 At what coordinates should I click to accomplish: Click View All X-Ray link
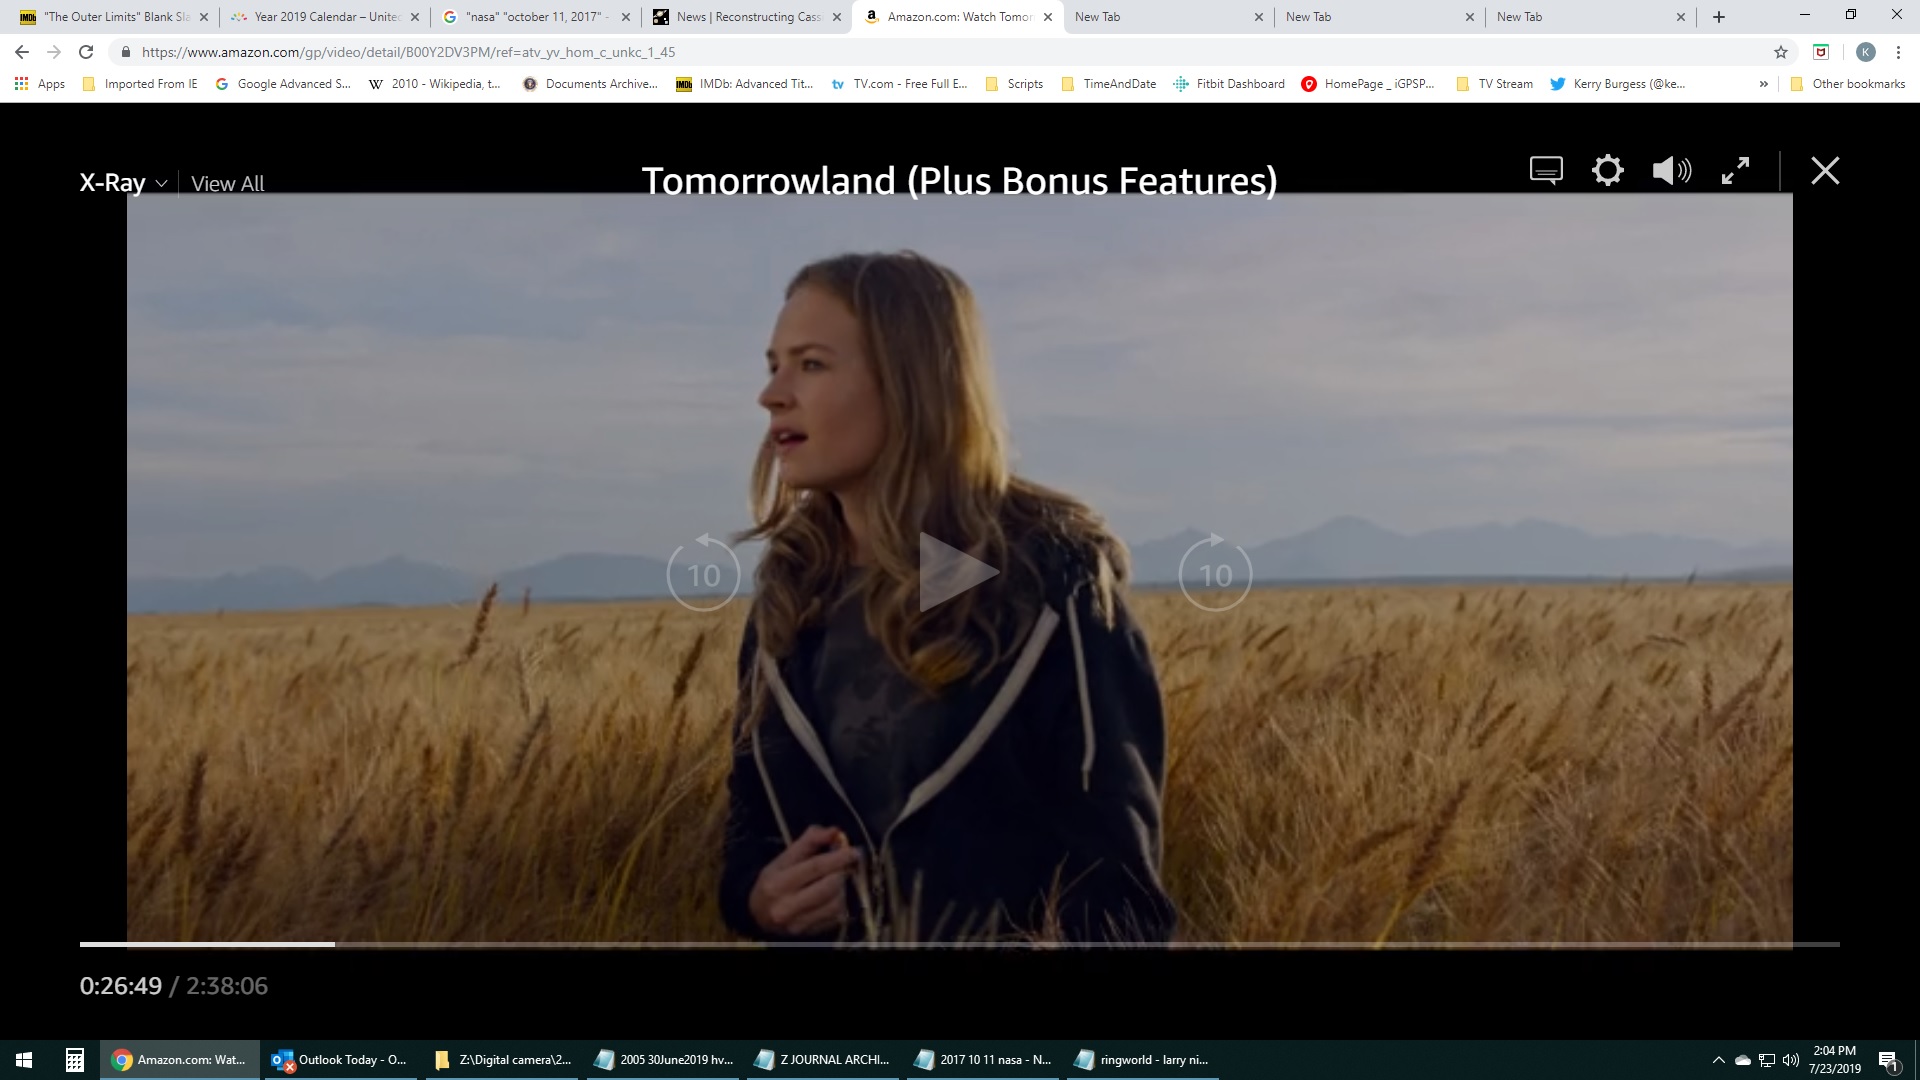click(x=227, y=184)
